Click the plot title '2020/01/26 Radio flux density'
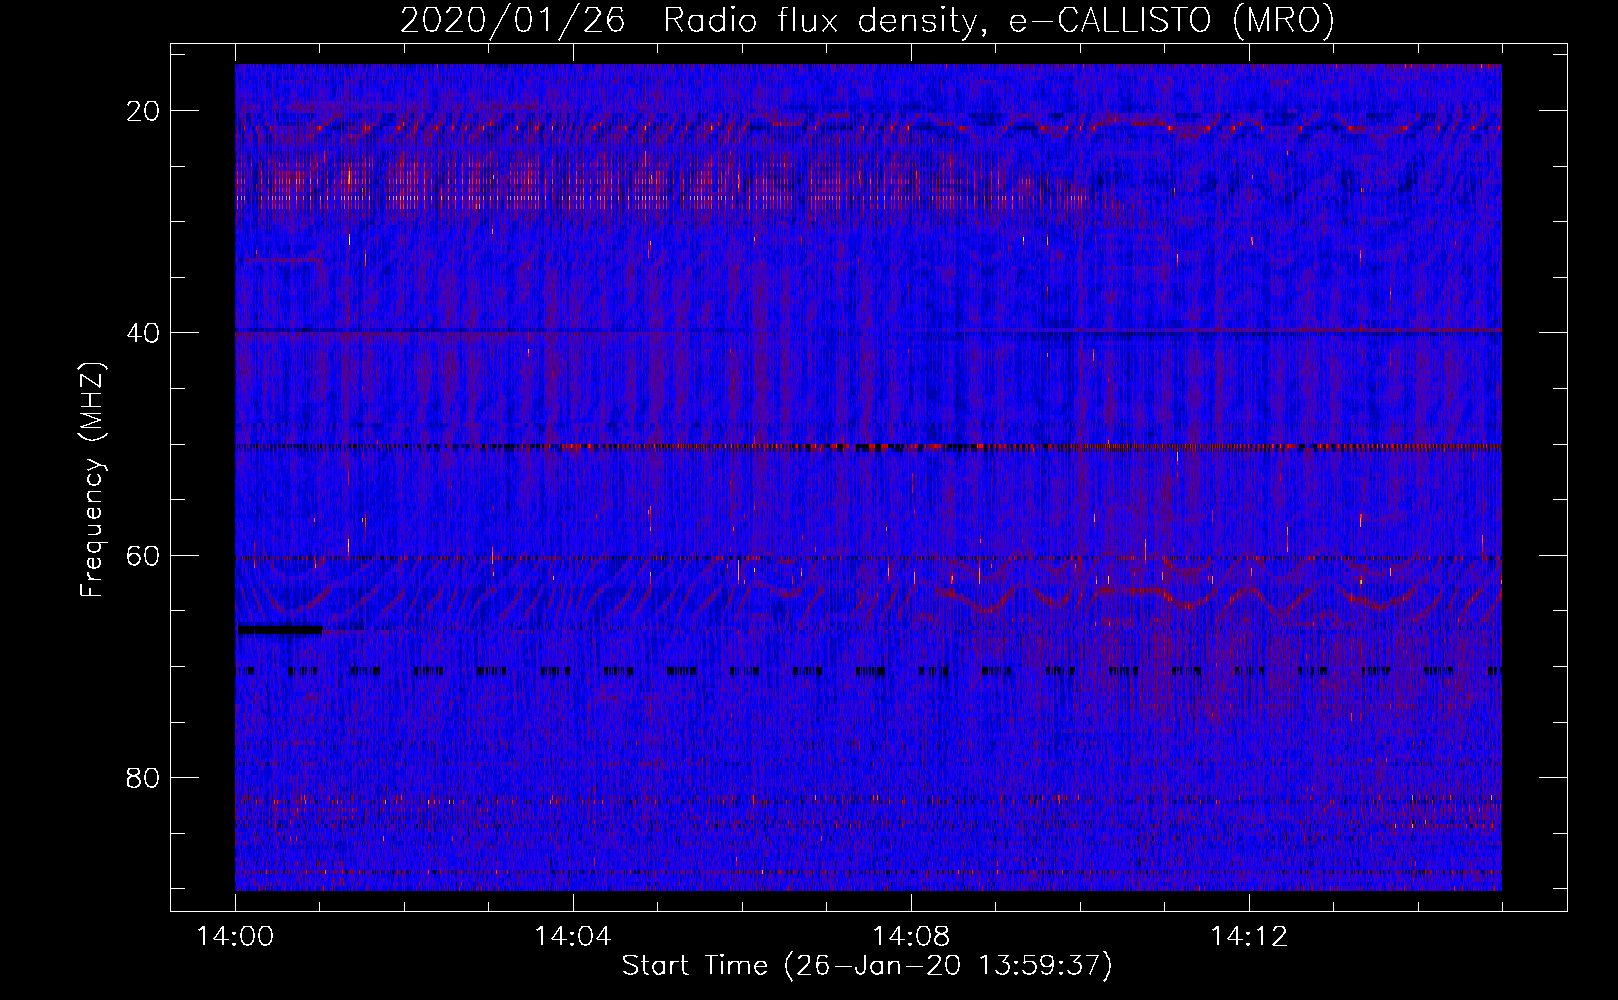 867,21
